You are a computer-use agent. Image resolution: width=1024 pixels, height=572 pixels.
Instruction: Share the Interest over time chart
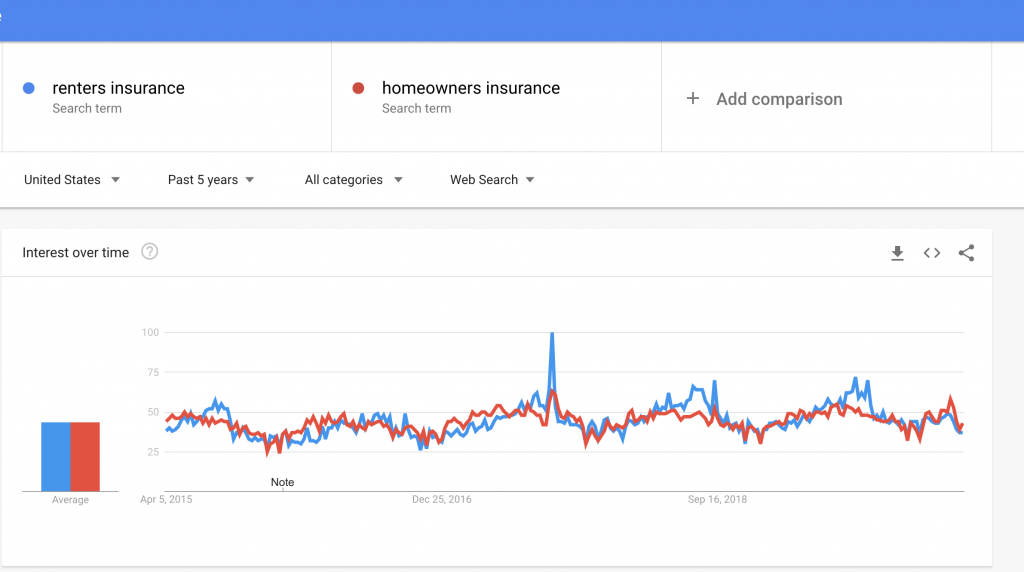click(x=967, y=253)
